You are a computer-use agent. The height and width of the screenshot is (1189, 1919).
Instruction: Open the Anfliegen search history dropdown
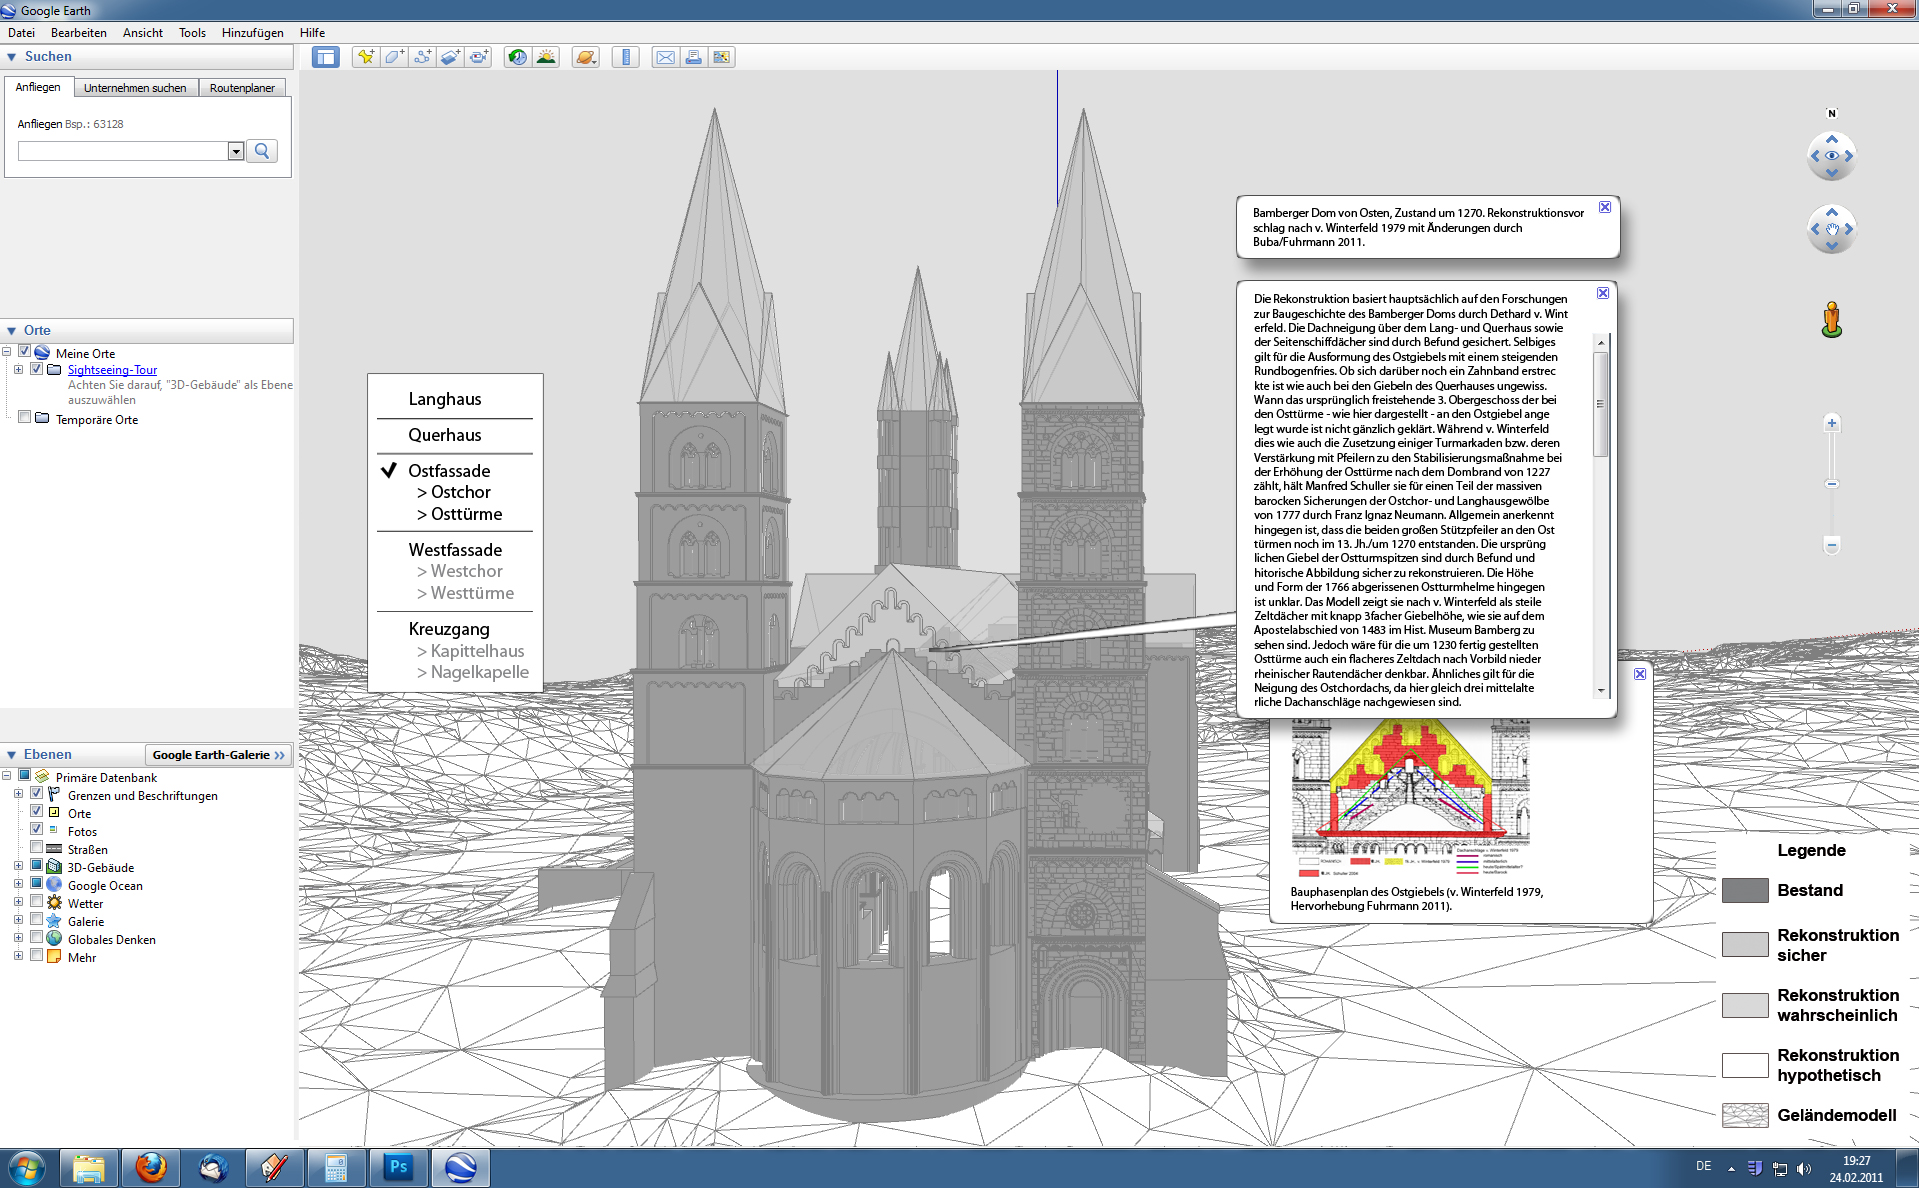coord(236,151)
